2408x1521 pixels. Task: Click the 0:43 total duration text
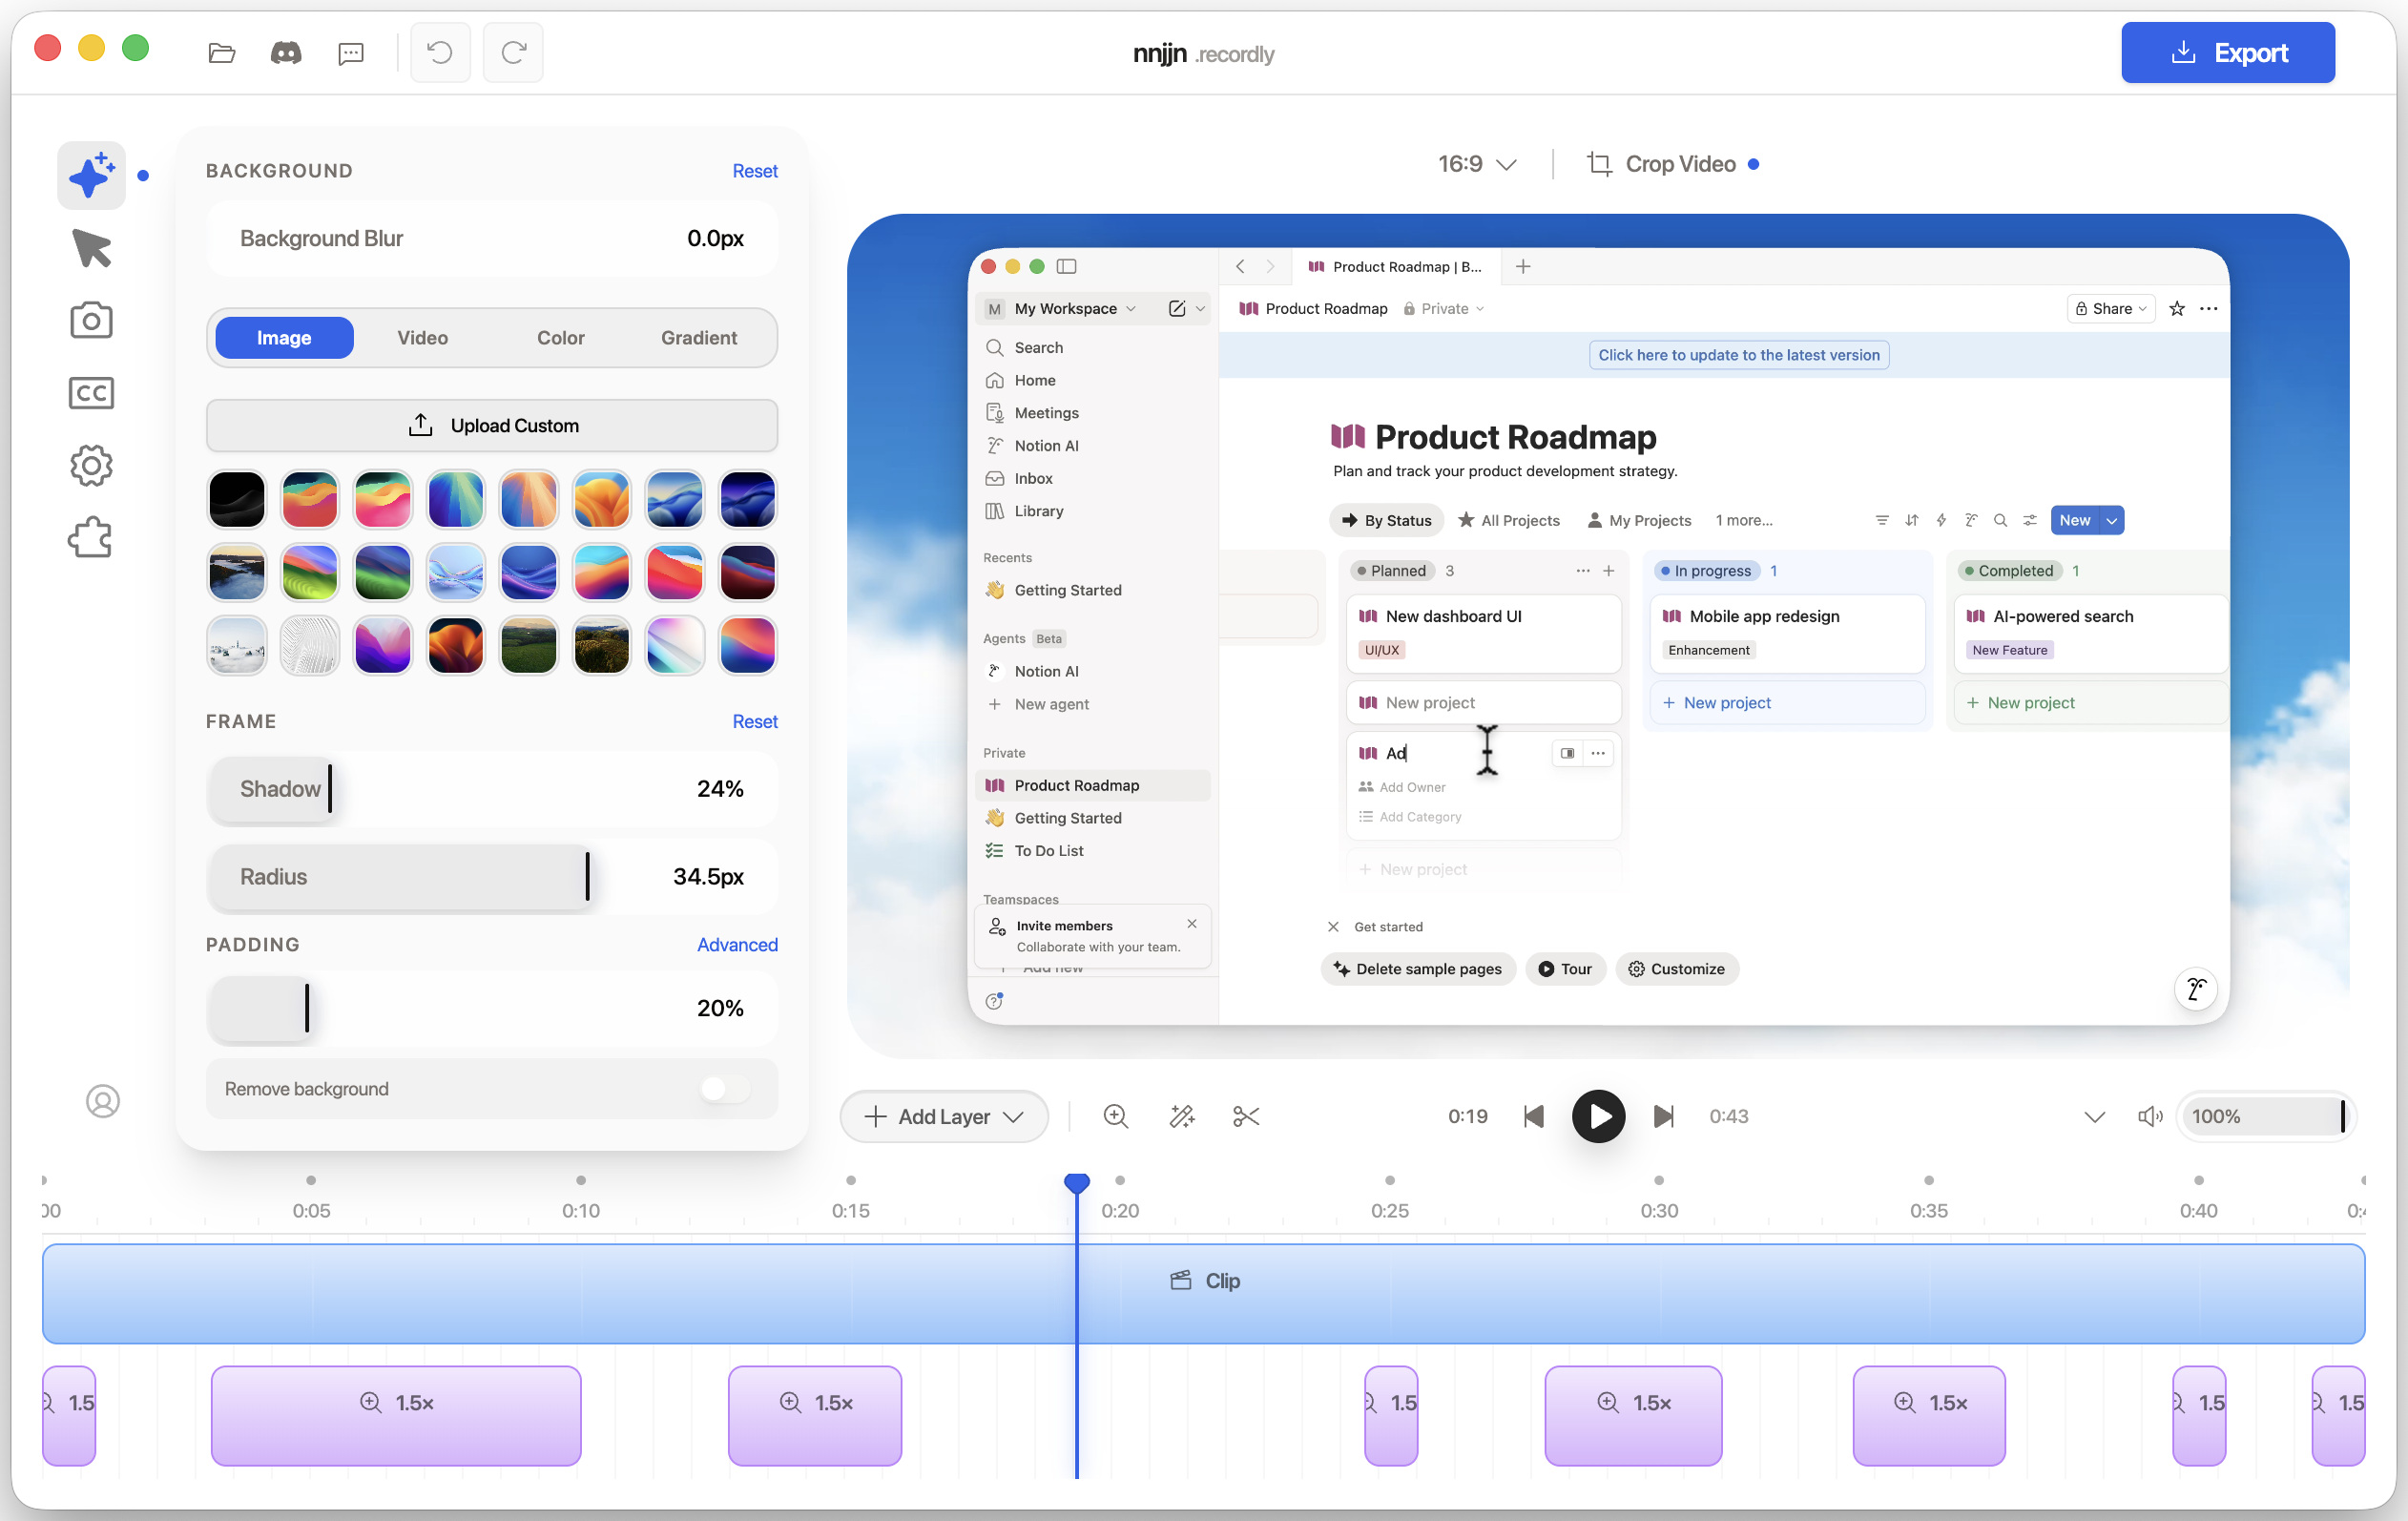[1729, 1116]
